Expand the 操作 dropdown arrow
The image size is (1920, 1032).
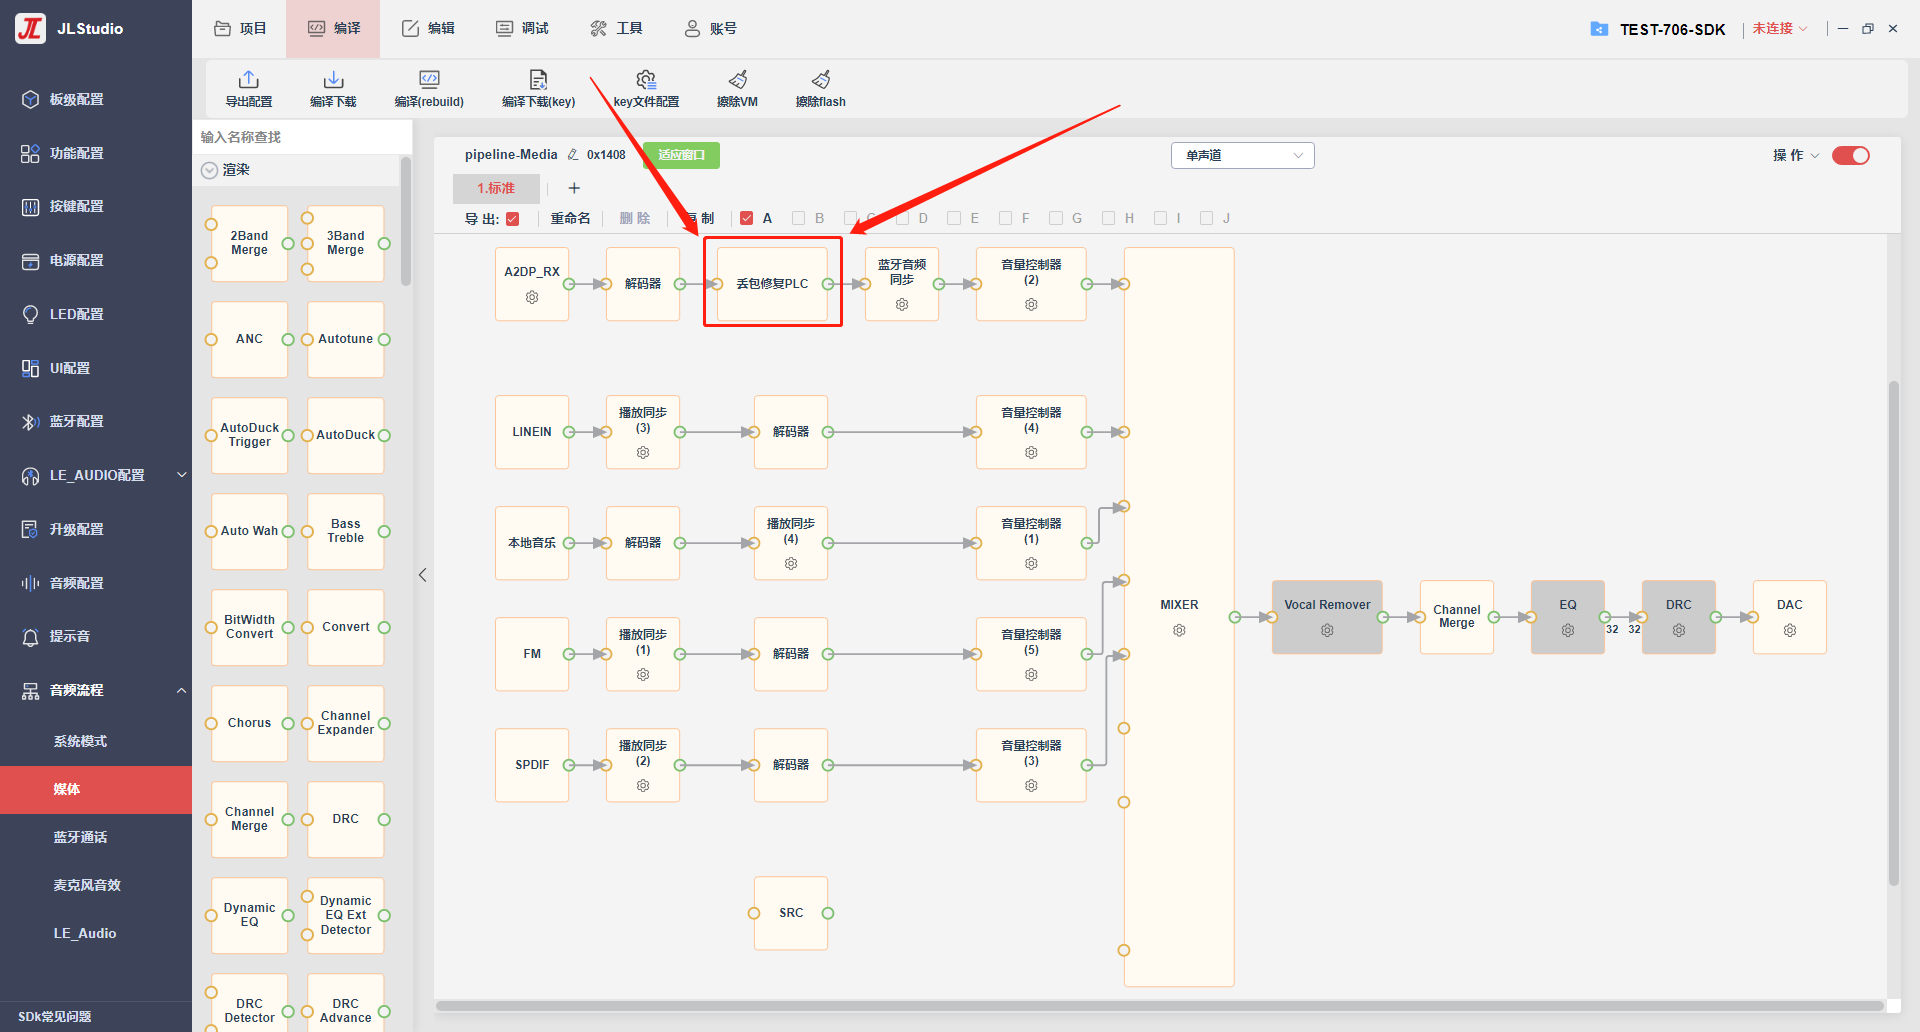point(1815,155)
